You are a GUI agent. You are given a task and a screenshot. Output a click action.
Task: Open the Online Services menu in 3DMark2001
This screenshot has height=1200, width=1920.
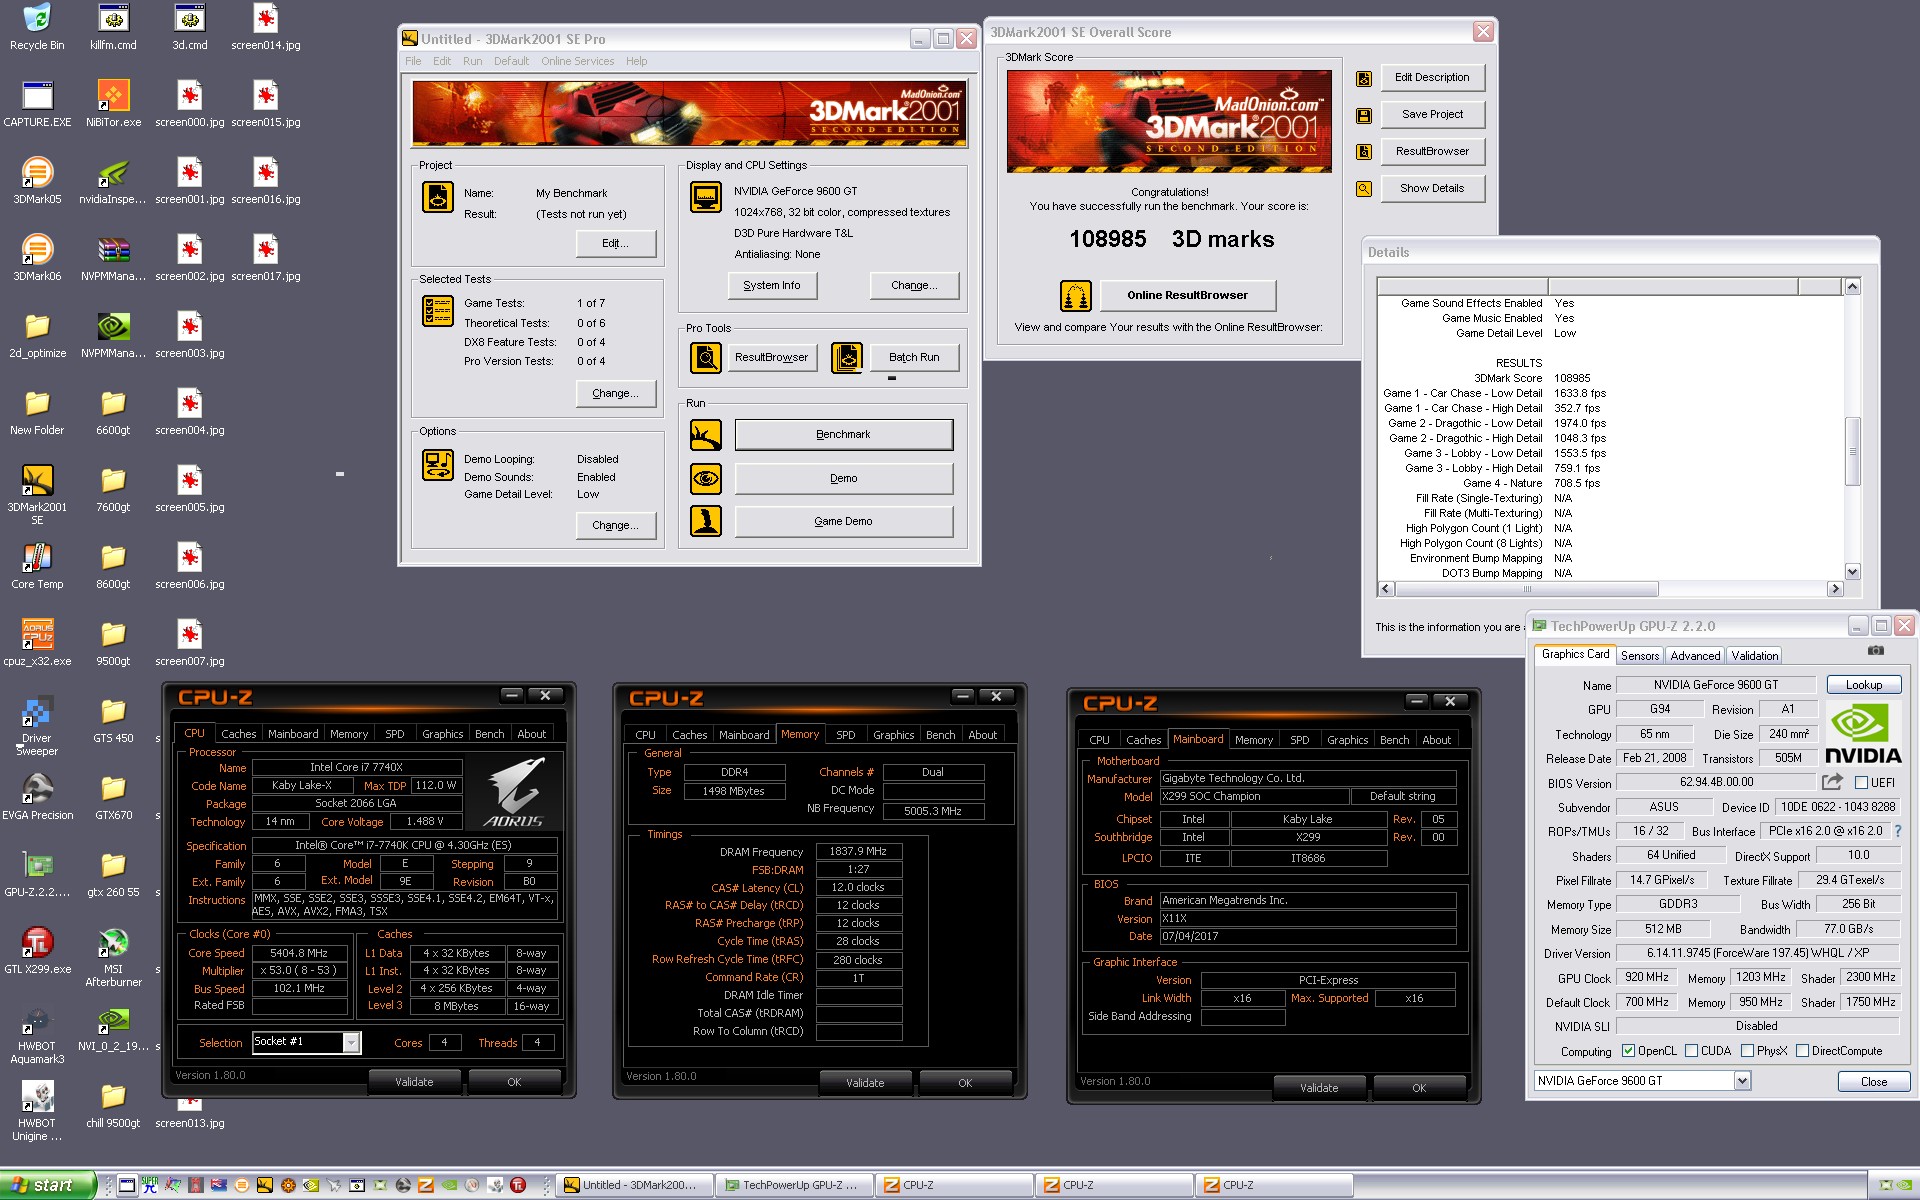[578, 61]
